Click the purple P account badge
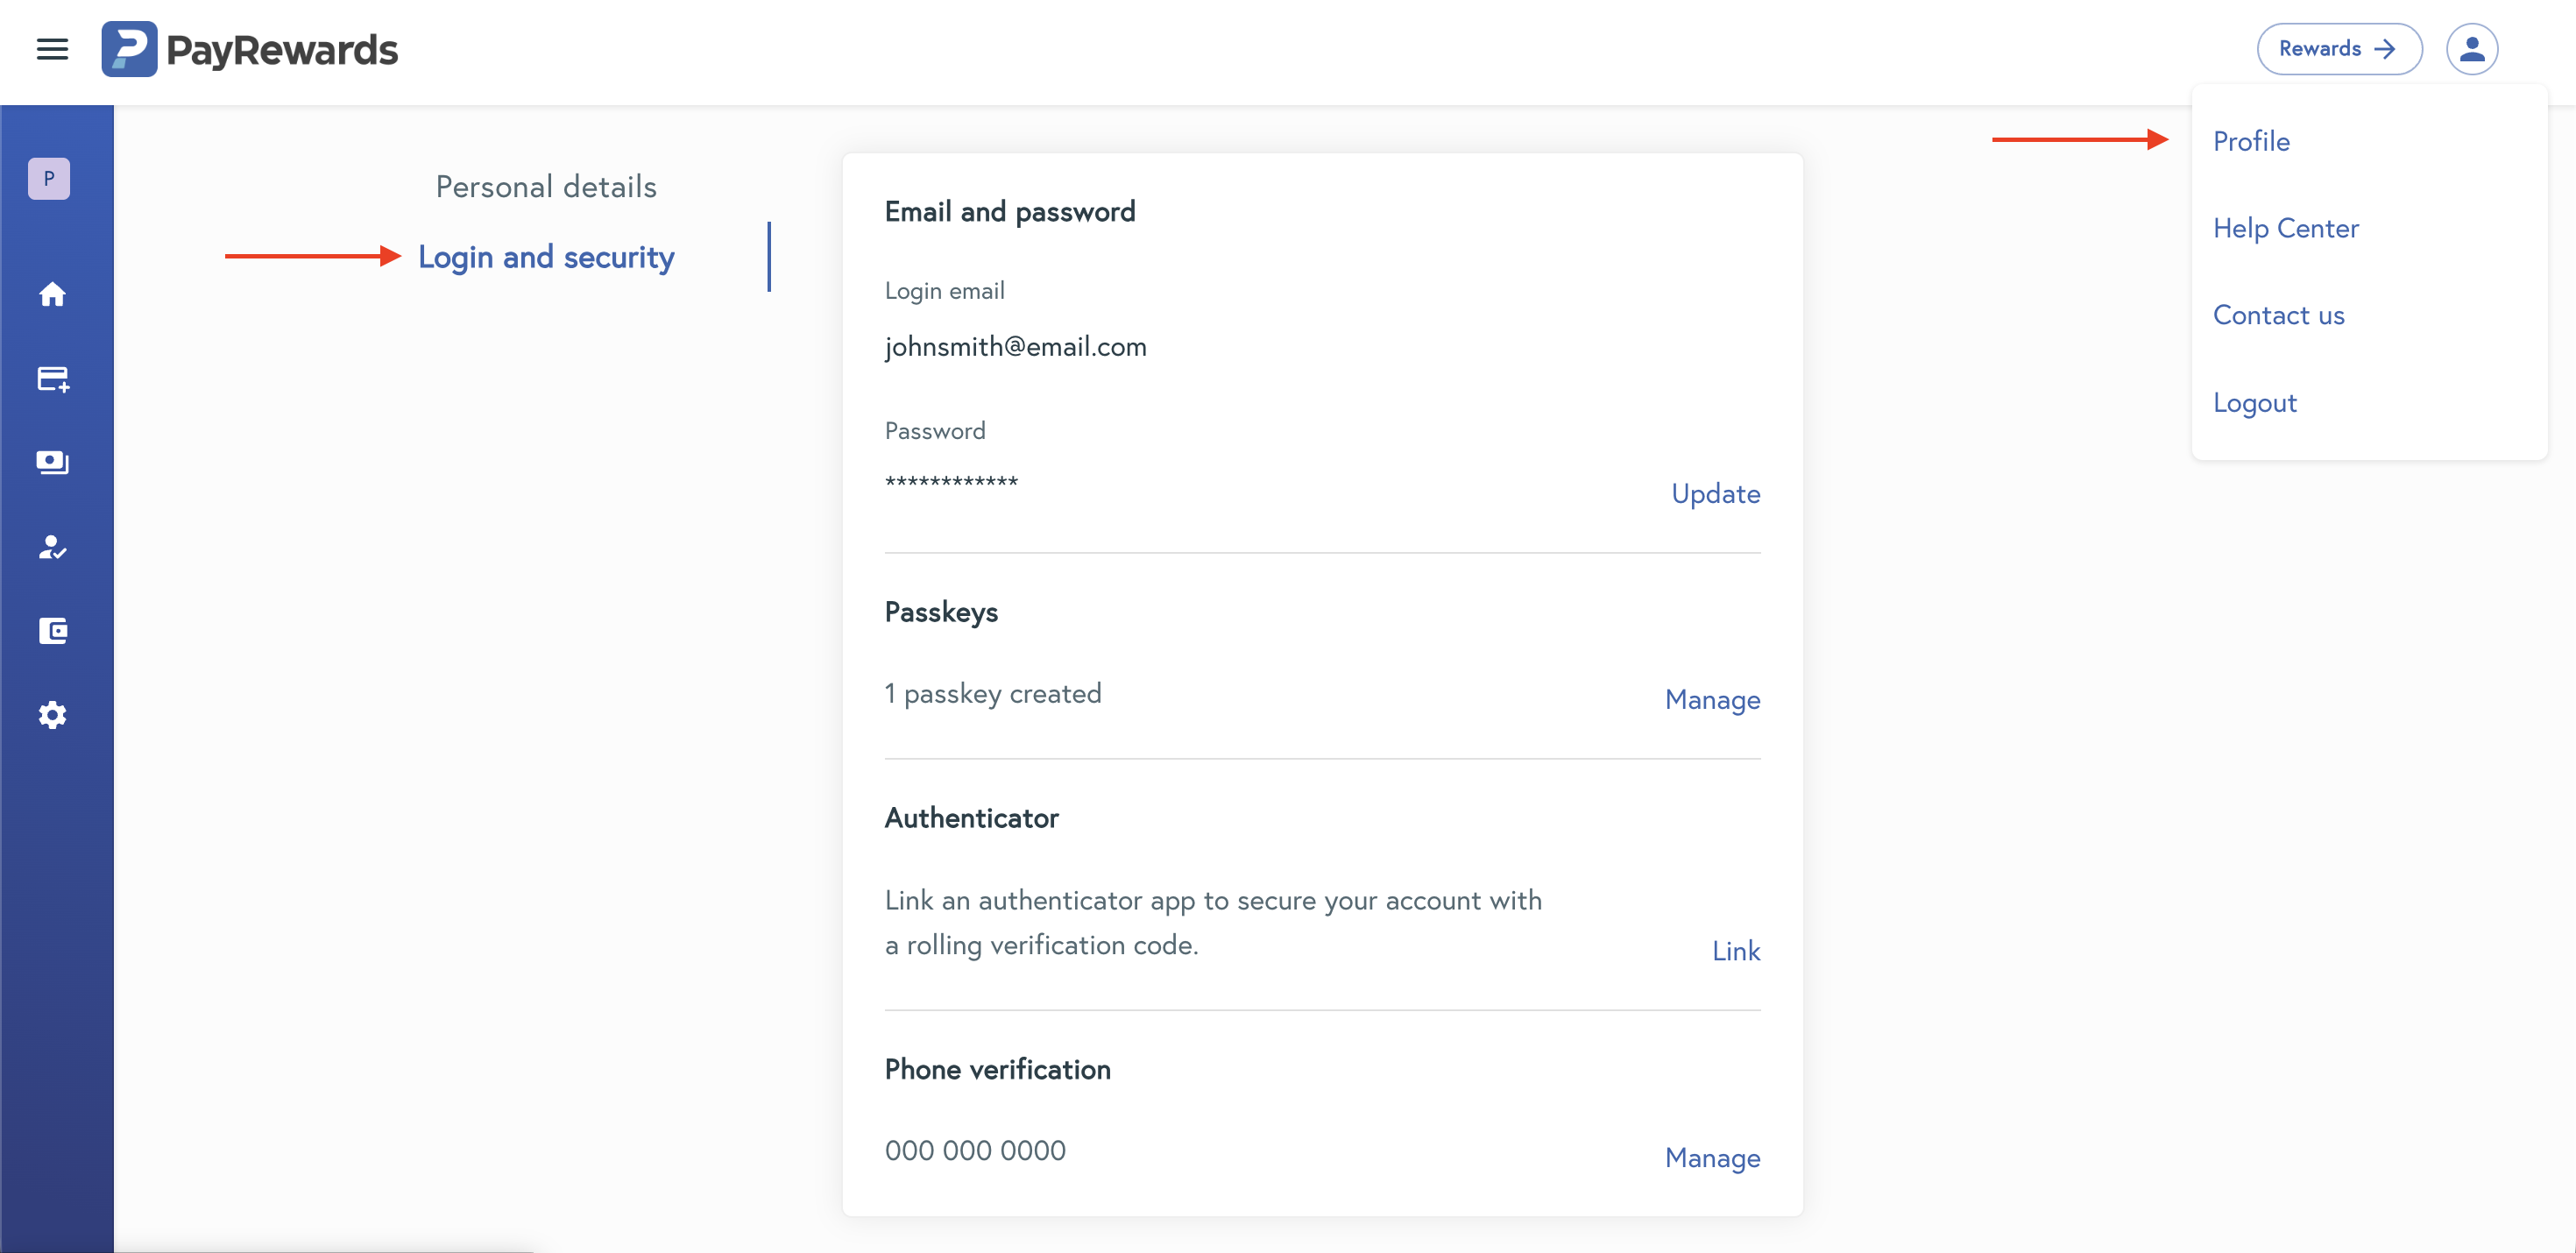The height and width of the screenshot is (1253, 2576). (49, 179)
